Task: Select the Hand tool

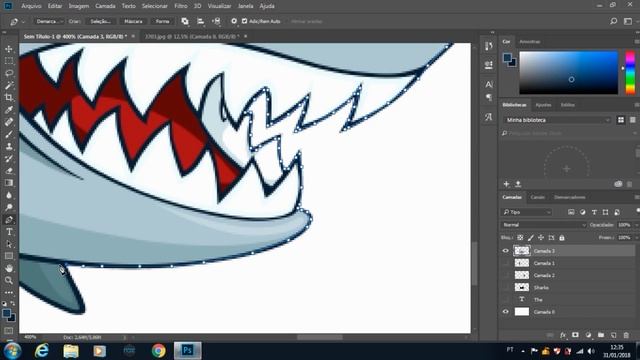Action: coord(9,268)
